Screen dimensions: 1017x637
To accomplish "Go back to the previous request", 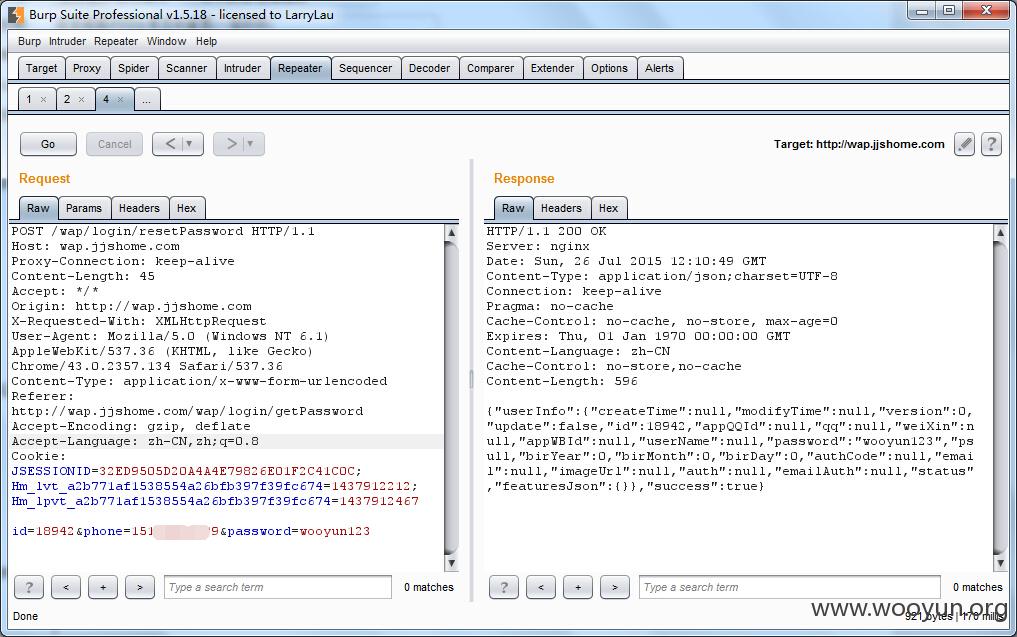I will coord(169,144).
